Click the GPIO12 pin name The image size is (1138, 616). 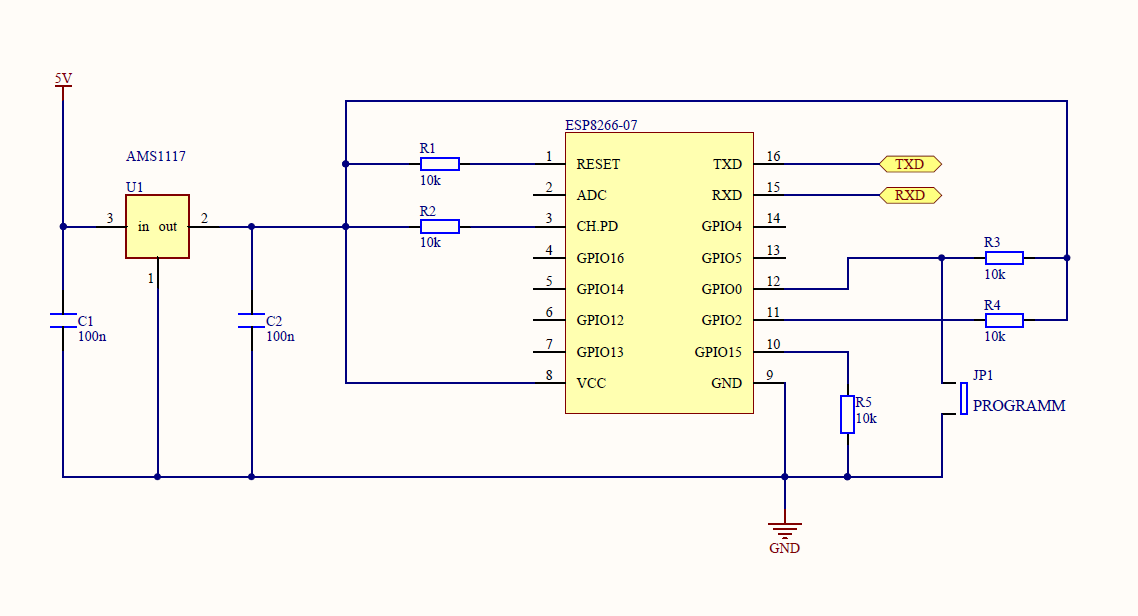coord(600,320)
